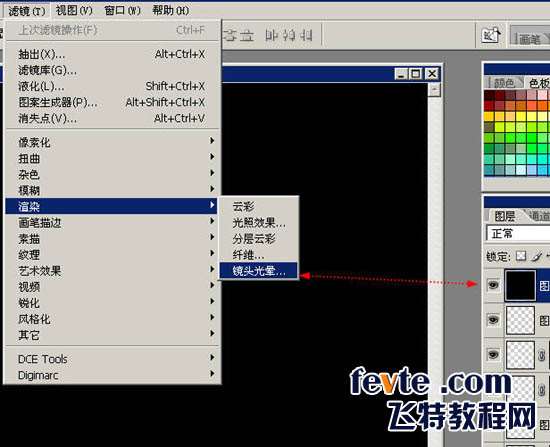Select 消失点(V)... in the filter menu
550x447 pixels.
tap(112, 119)
